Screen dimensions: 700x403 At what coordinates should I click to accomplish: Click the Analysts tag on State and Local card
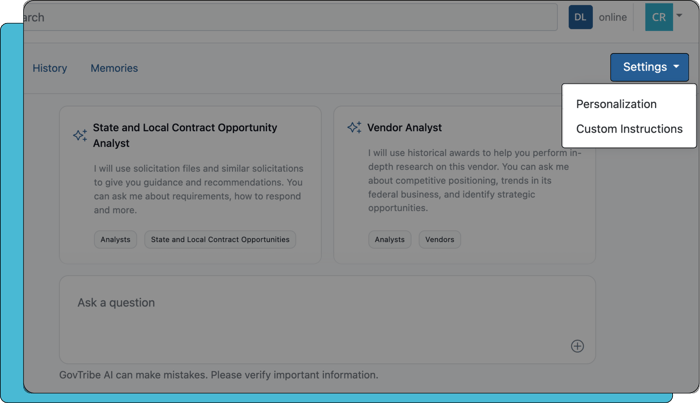pyautogui.click(x=115, y=240)
